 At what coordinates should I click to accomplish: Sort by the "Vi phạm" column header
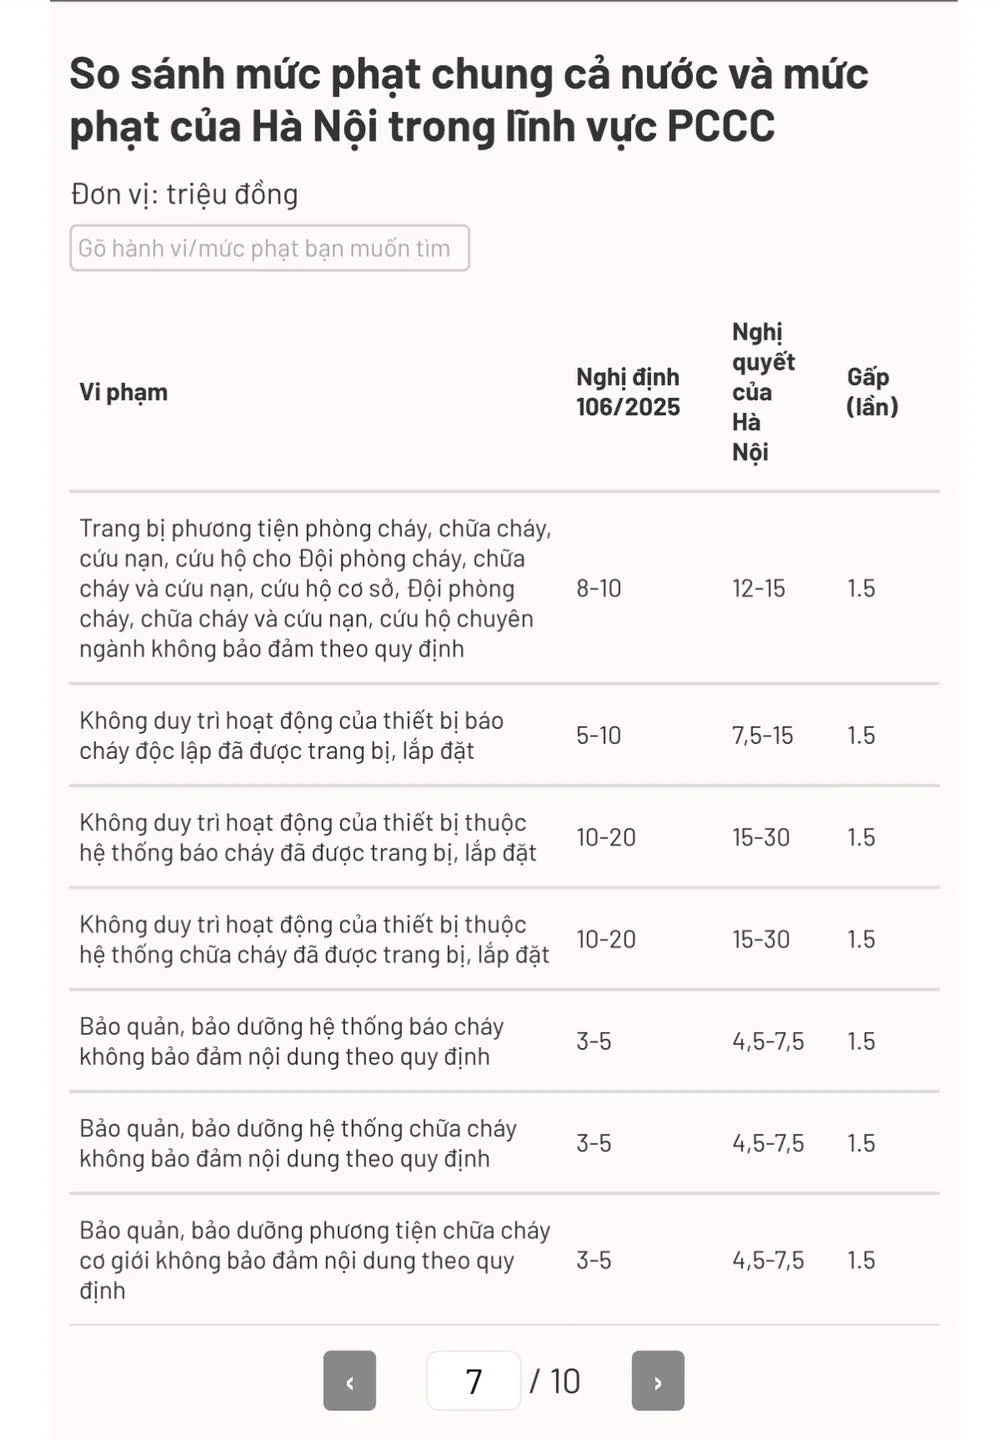coord(124,392)
